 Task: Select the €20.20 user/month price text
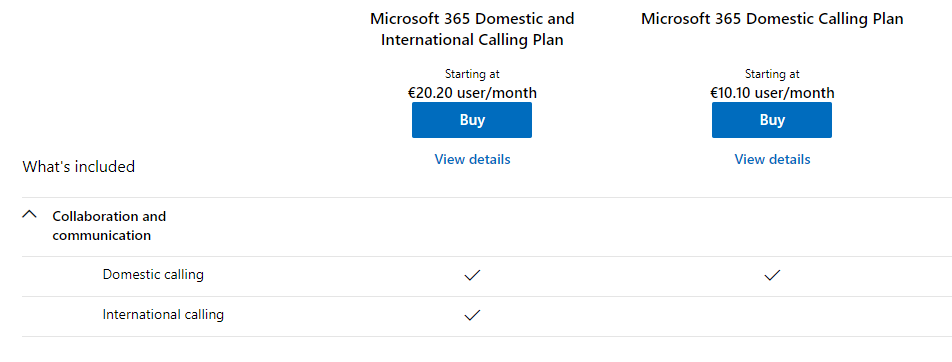(x=472, y=93)
